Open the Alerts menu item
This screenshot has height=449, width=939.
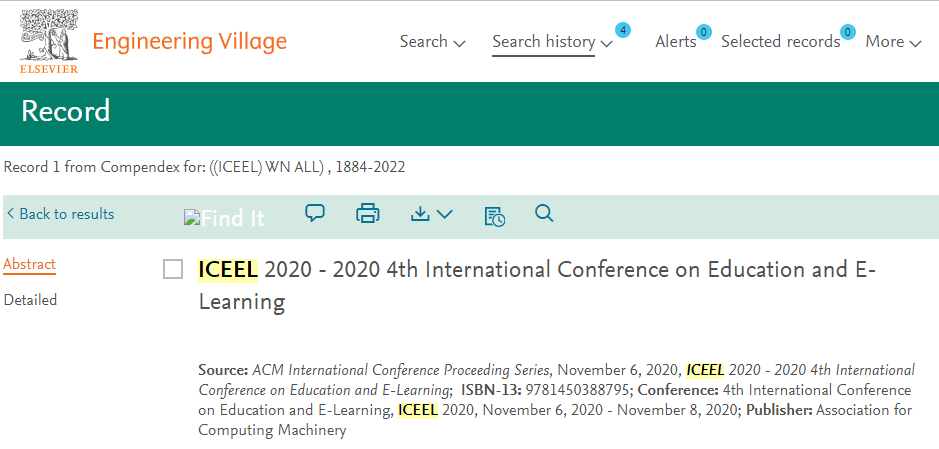tap(676, 42)
